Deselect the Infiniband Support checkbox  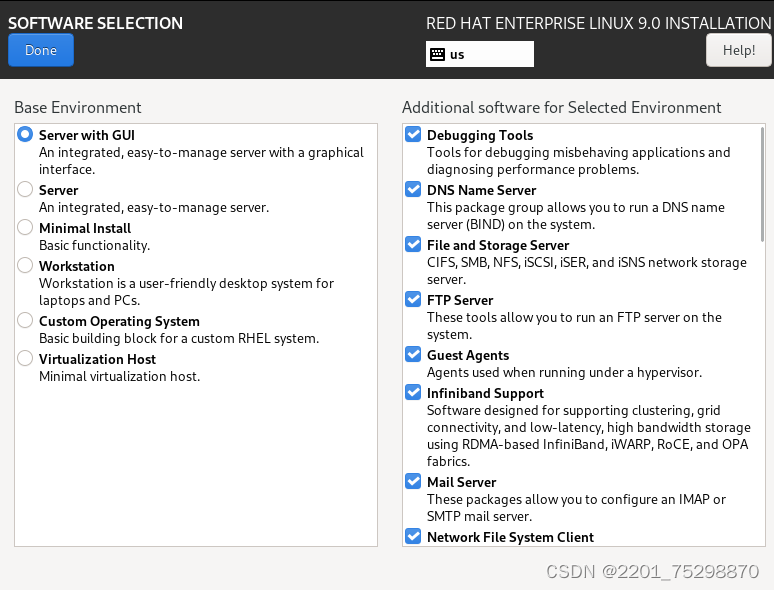413,393
